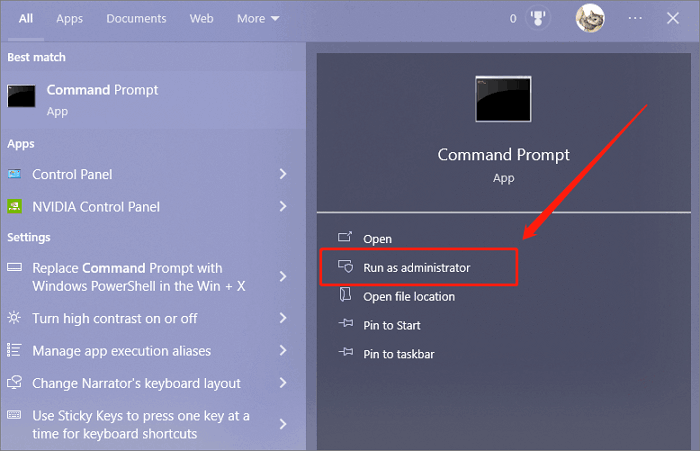Click Command Prompt title in preview pane
Image resolution: width=700 pixels, height=451 pixels.
coord(503,155)
